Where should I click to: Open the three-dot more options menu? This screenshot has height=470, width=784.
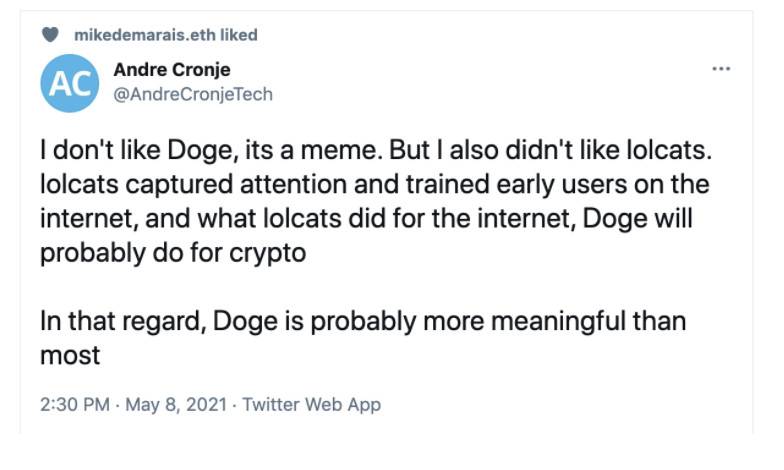coord(720,69)
